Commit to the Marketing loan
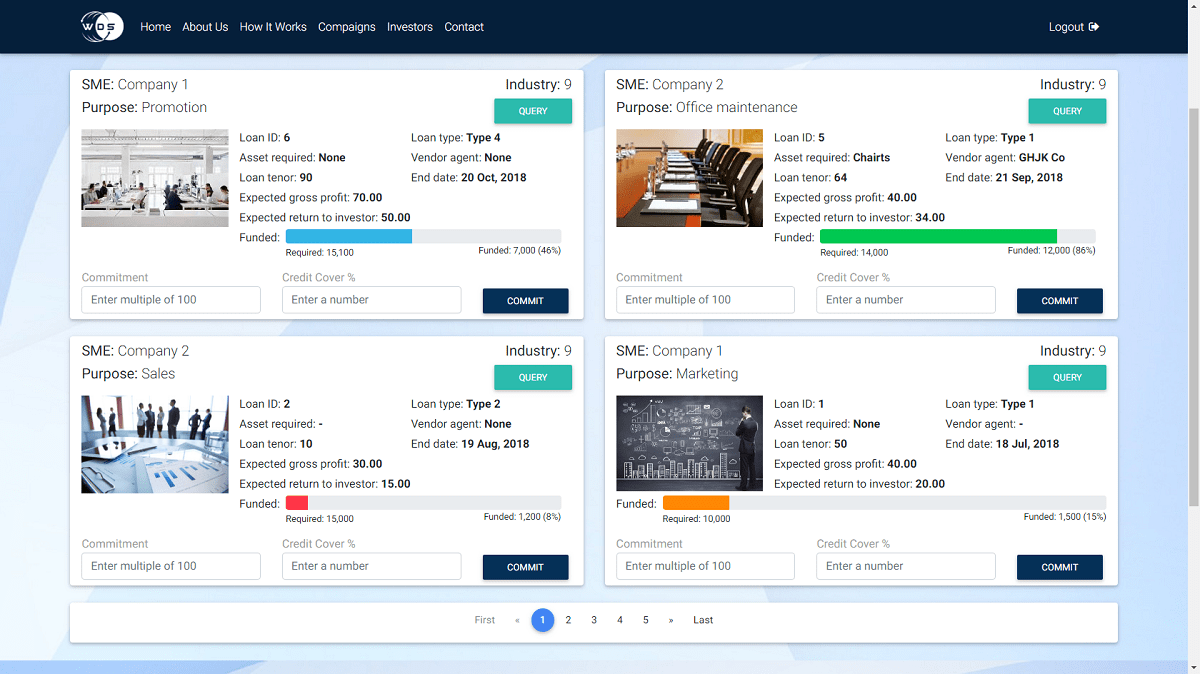This screenshot has width=1200, height=674. pos(1059,567)
